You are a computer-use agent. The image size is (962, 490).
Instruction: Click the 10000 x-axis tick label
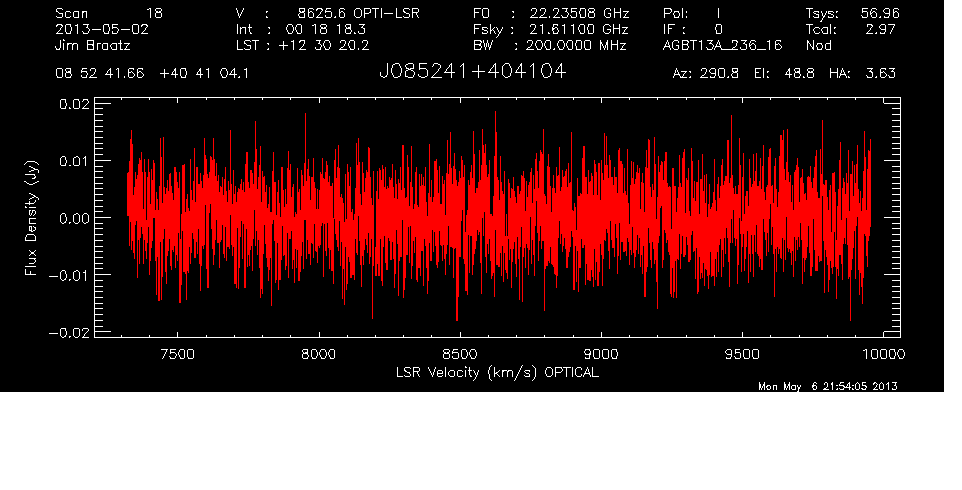[x=883, y=354]
